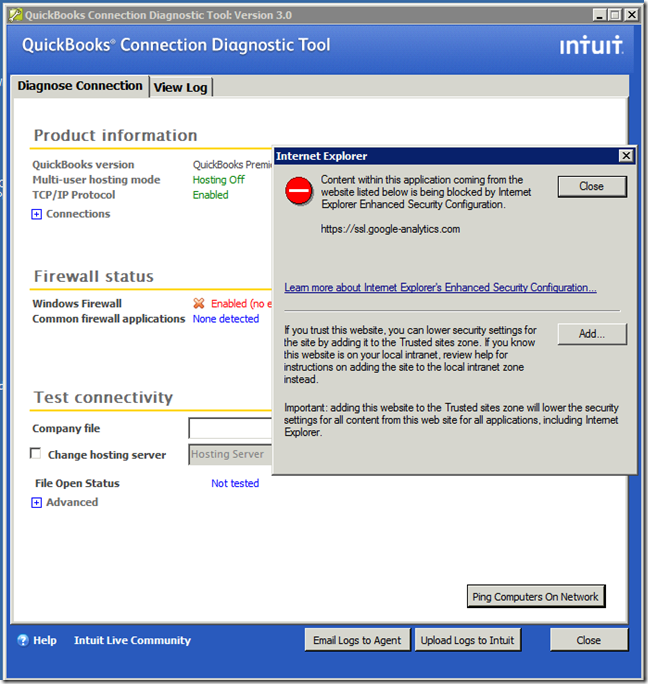This screenshot has height=684, width=648.
Task: Click Email Logs to Agent button
Action: pos(357,640)
